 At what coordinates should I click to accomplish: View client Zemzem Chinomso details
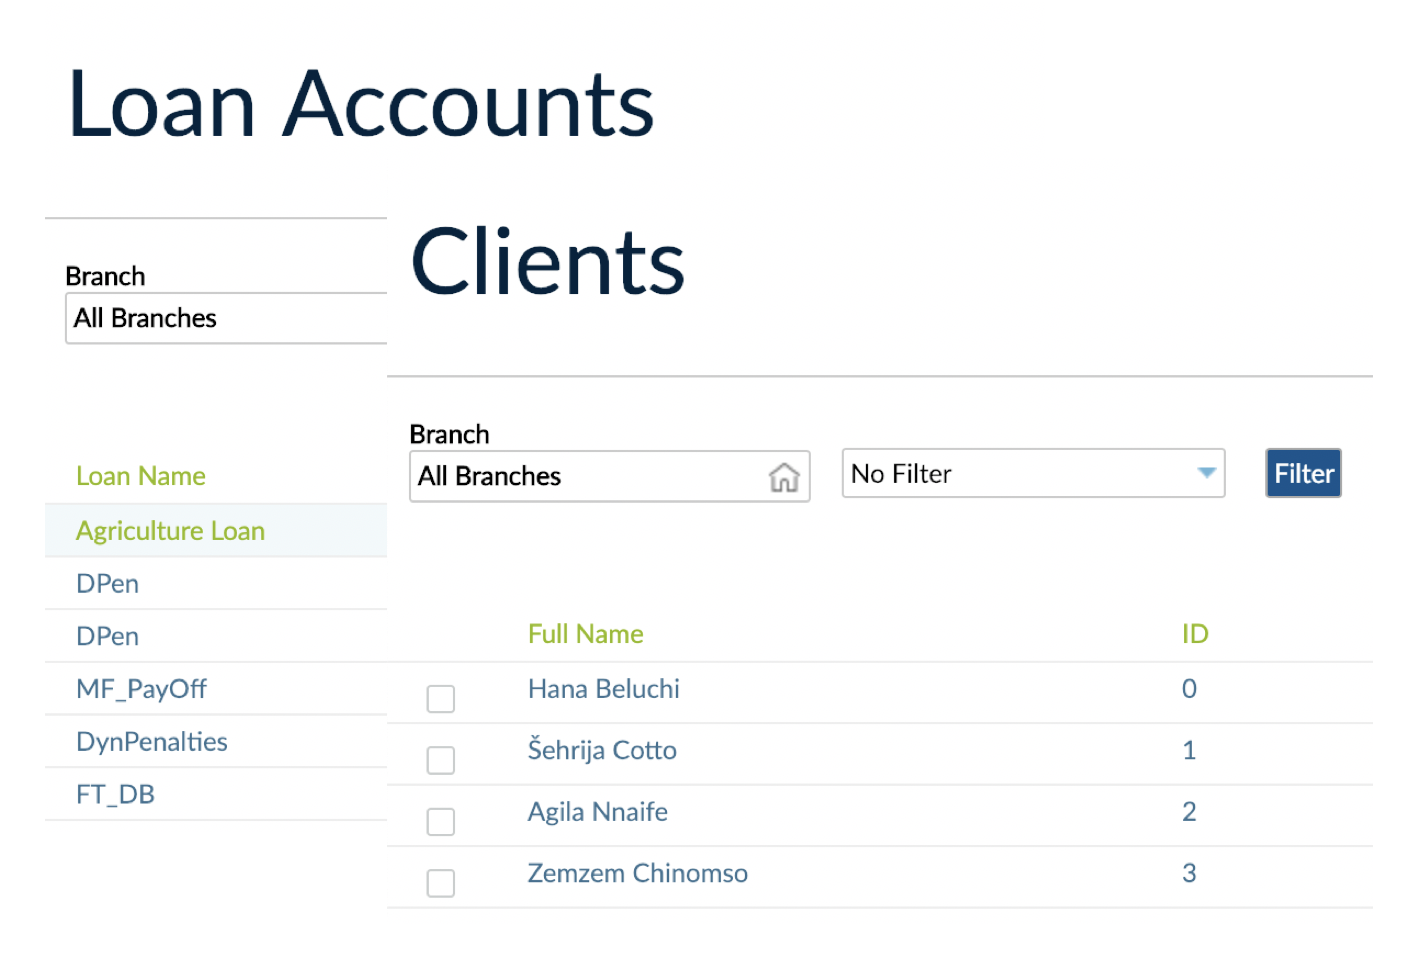coord(637,873)
